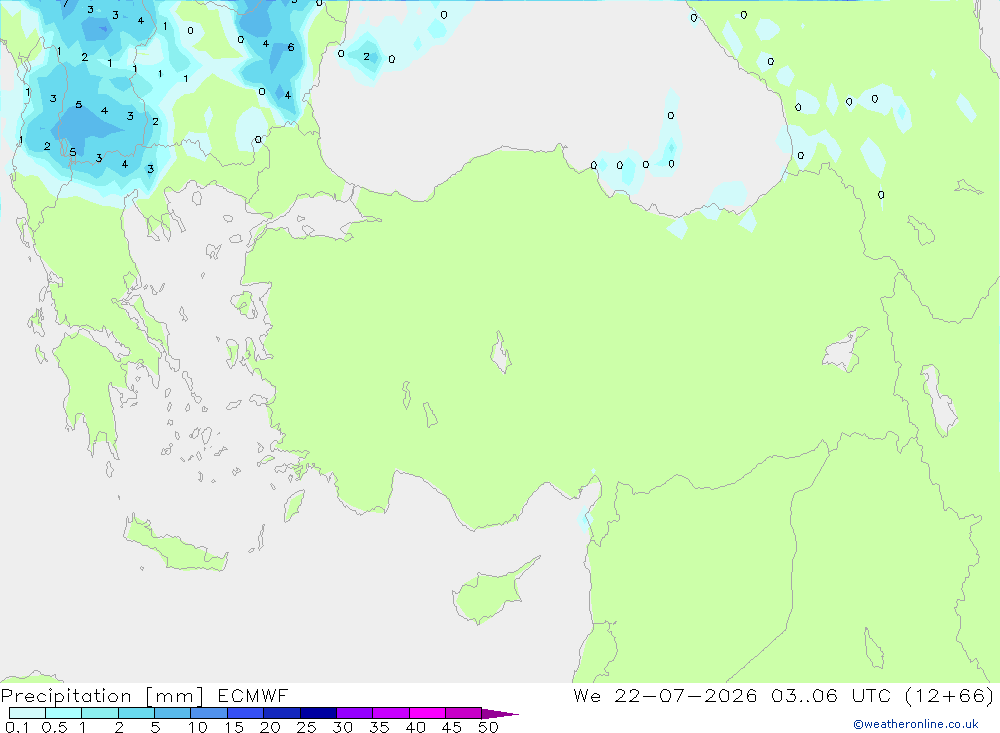Select the 0.1–0.5 mm legend color swatch
The image size is (1000, 733).
coord(27,713)
